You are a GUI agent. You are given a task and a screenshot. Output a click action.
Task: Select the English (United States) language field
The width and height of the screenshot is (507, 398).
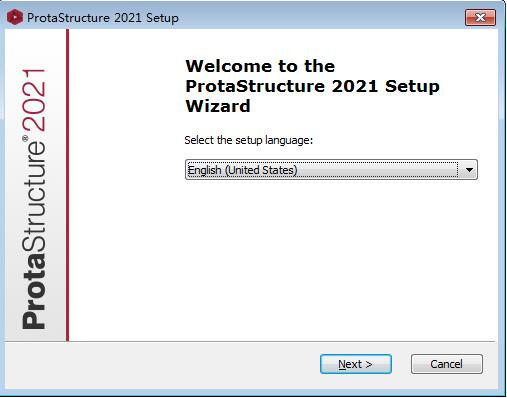coord(331,170)
